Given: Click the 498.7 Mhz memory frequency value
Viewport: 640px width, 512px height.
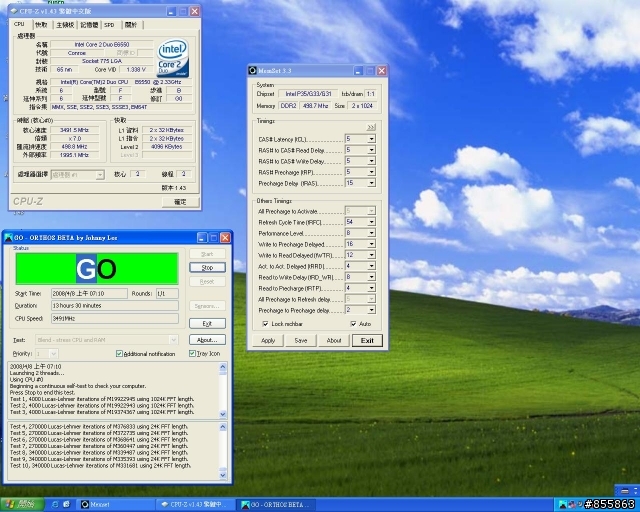Looking at the screenshot, I should pyautogui.click(x=315, y=106).
